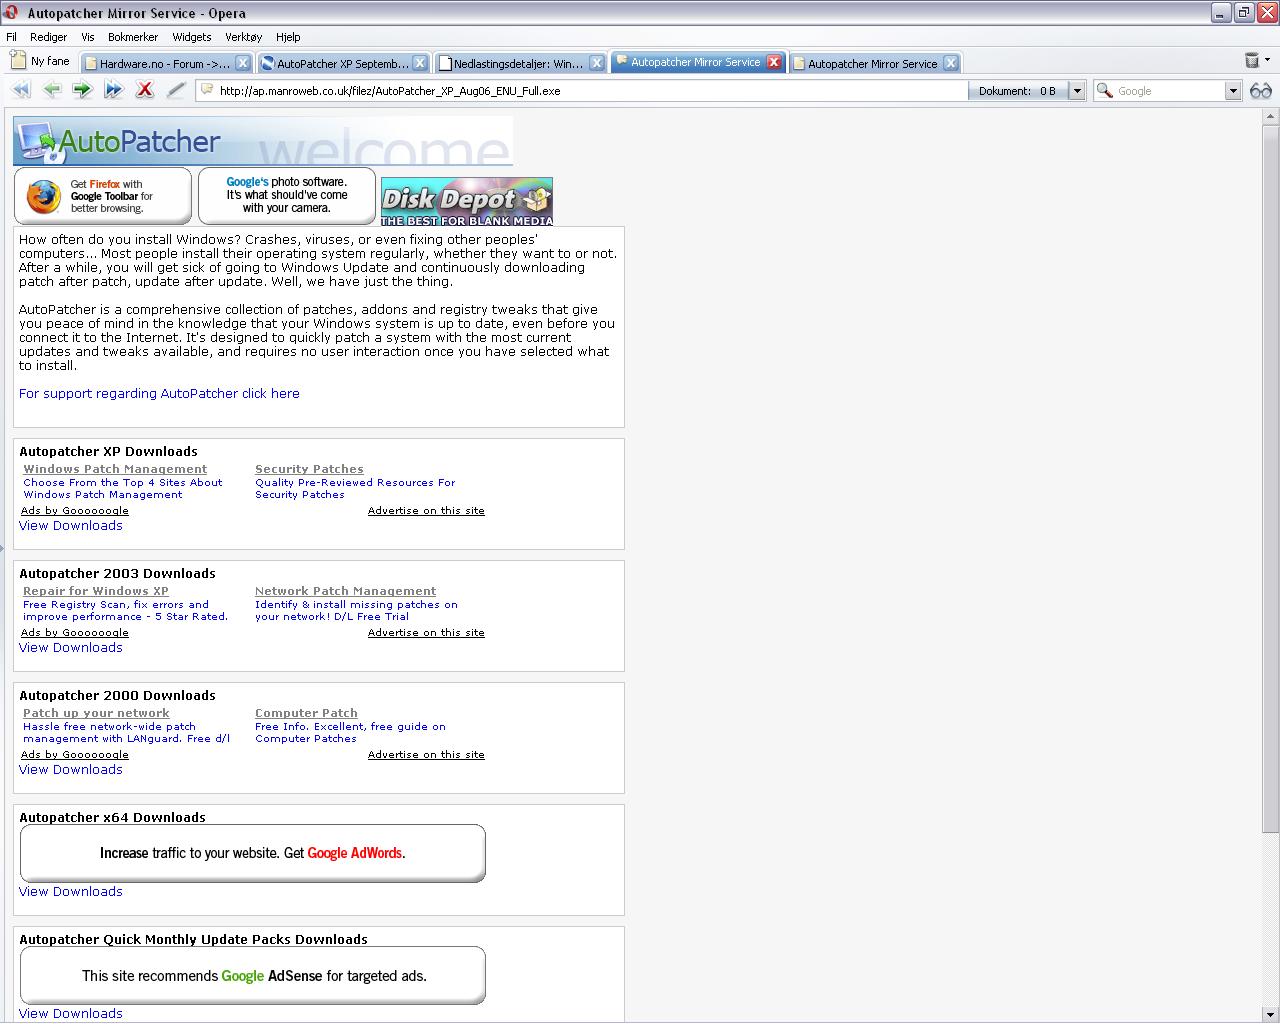This screenshot has width=1280, height=1024.
Task: Open a new tab with Ny fane
Action: point(40,61)
